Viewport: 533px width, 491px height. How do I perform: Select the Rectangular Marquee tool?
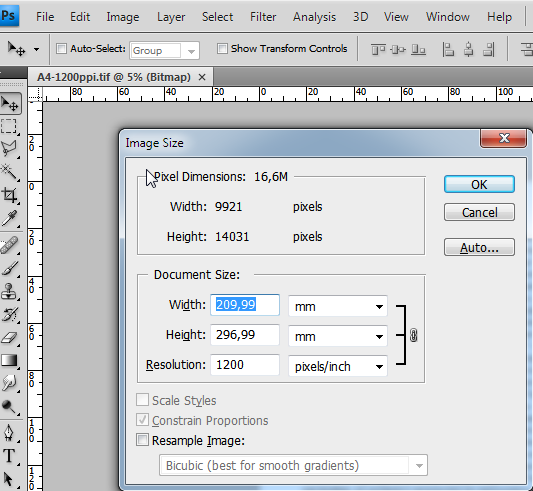click(9, 126)
